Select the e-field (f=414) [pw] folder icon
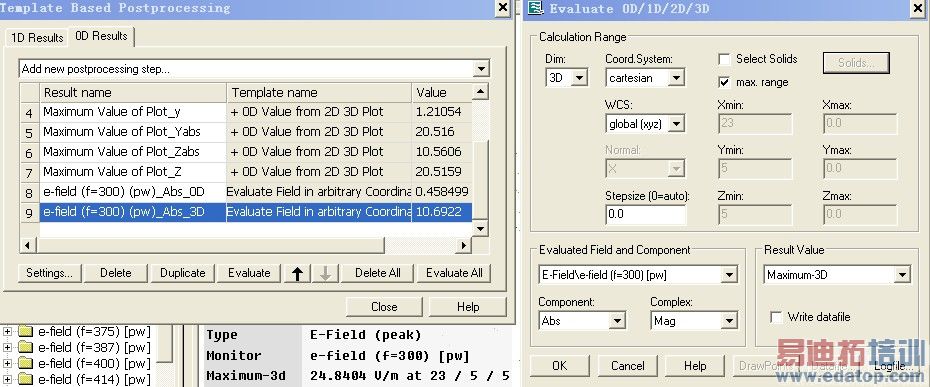The image size is (930, 387). pyautogui.click(x=26, y=379)
